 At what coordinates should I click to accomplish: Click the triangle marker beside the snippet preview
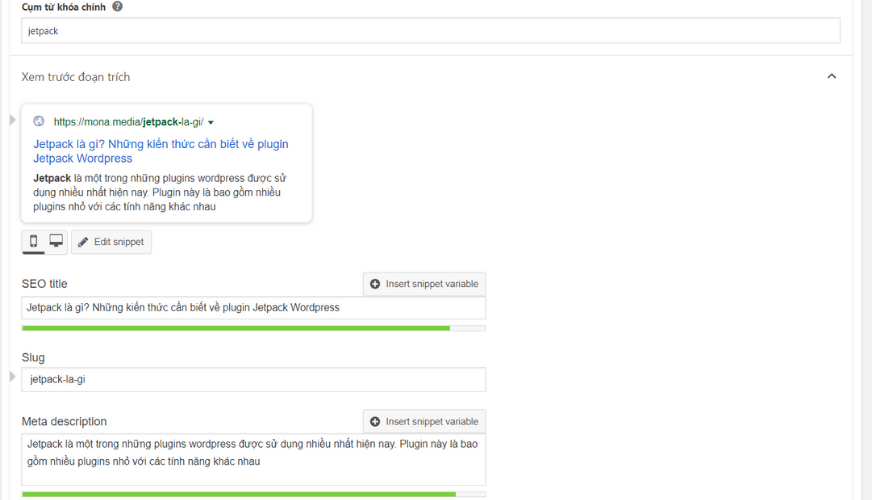[x=12, y=120]
